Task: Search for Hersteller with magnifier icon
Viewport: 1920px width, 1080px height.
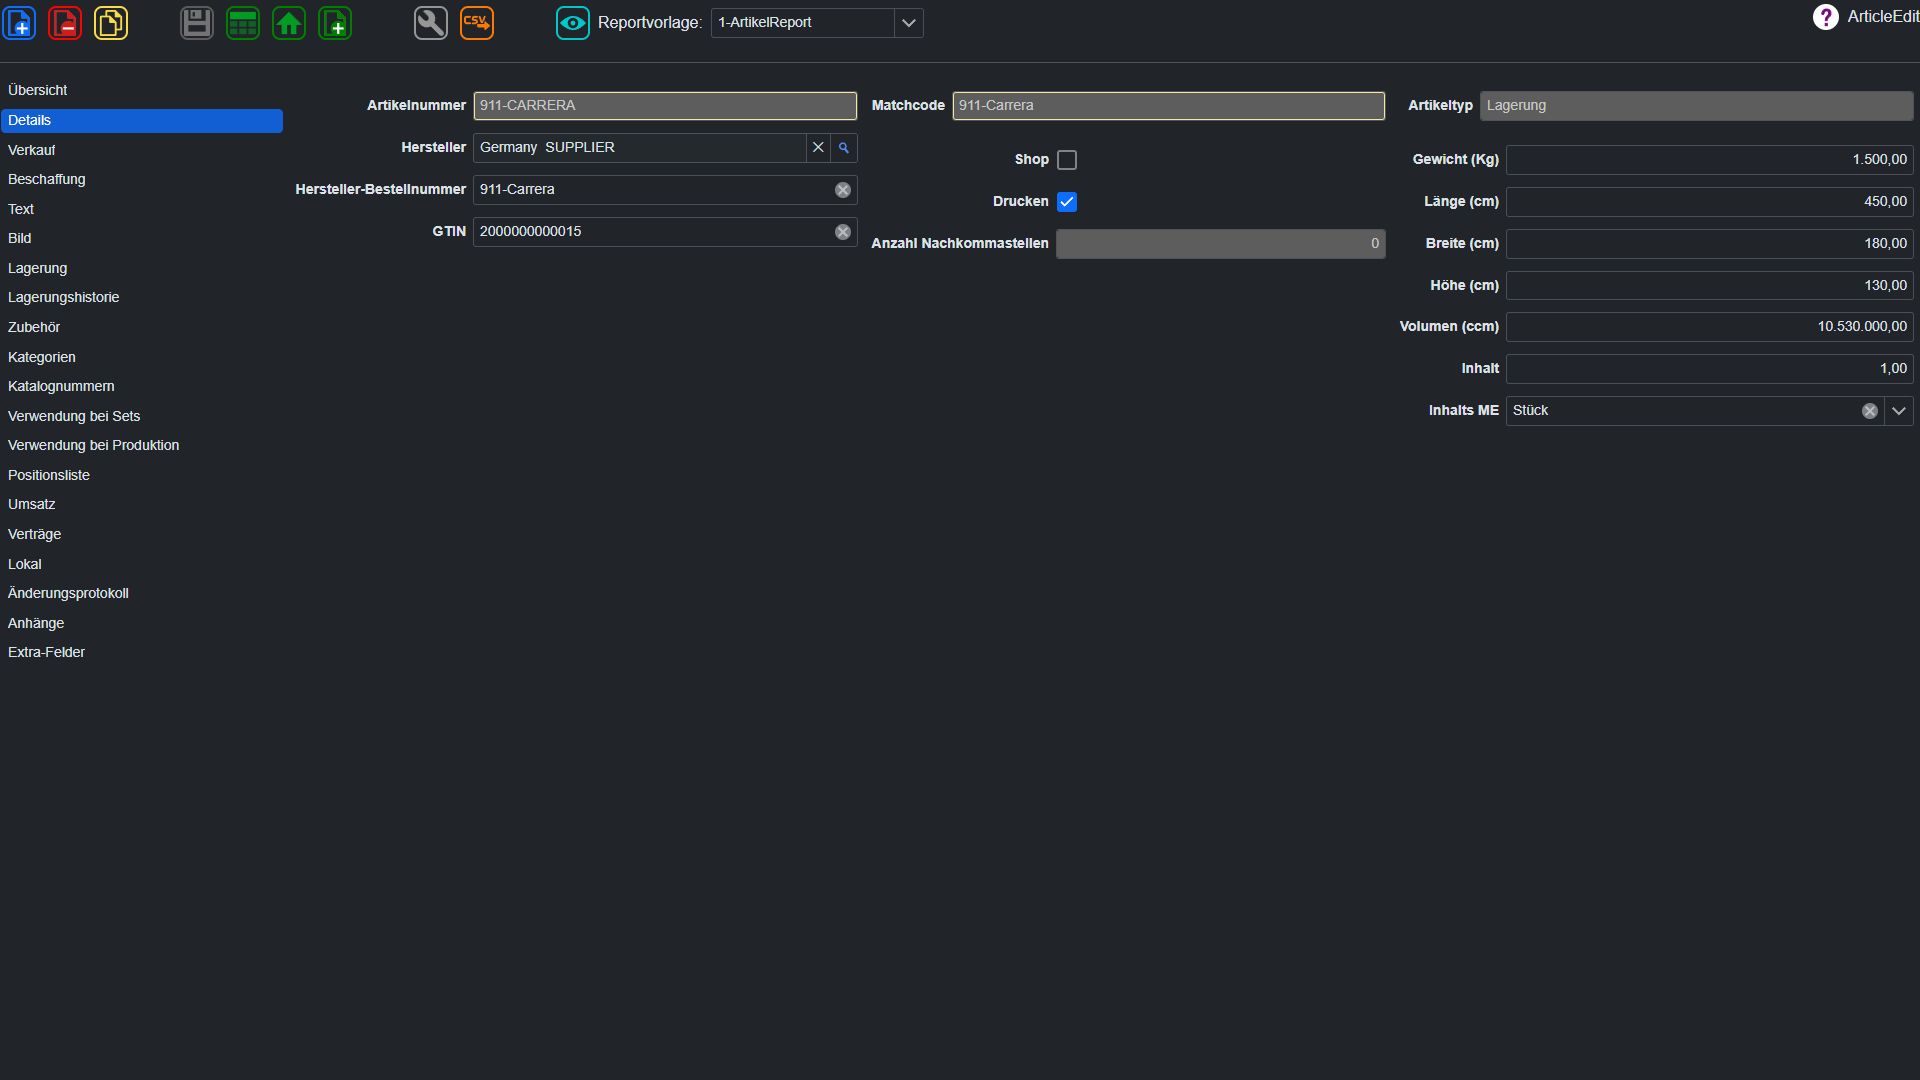Action: click(844, 147)
